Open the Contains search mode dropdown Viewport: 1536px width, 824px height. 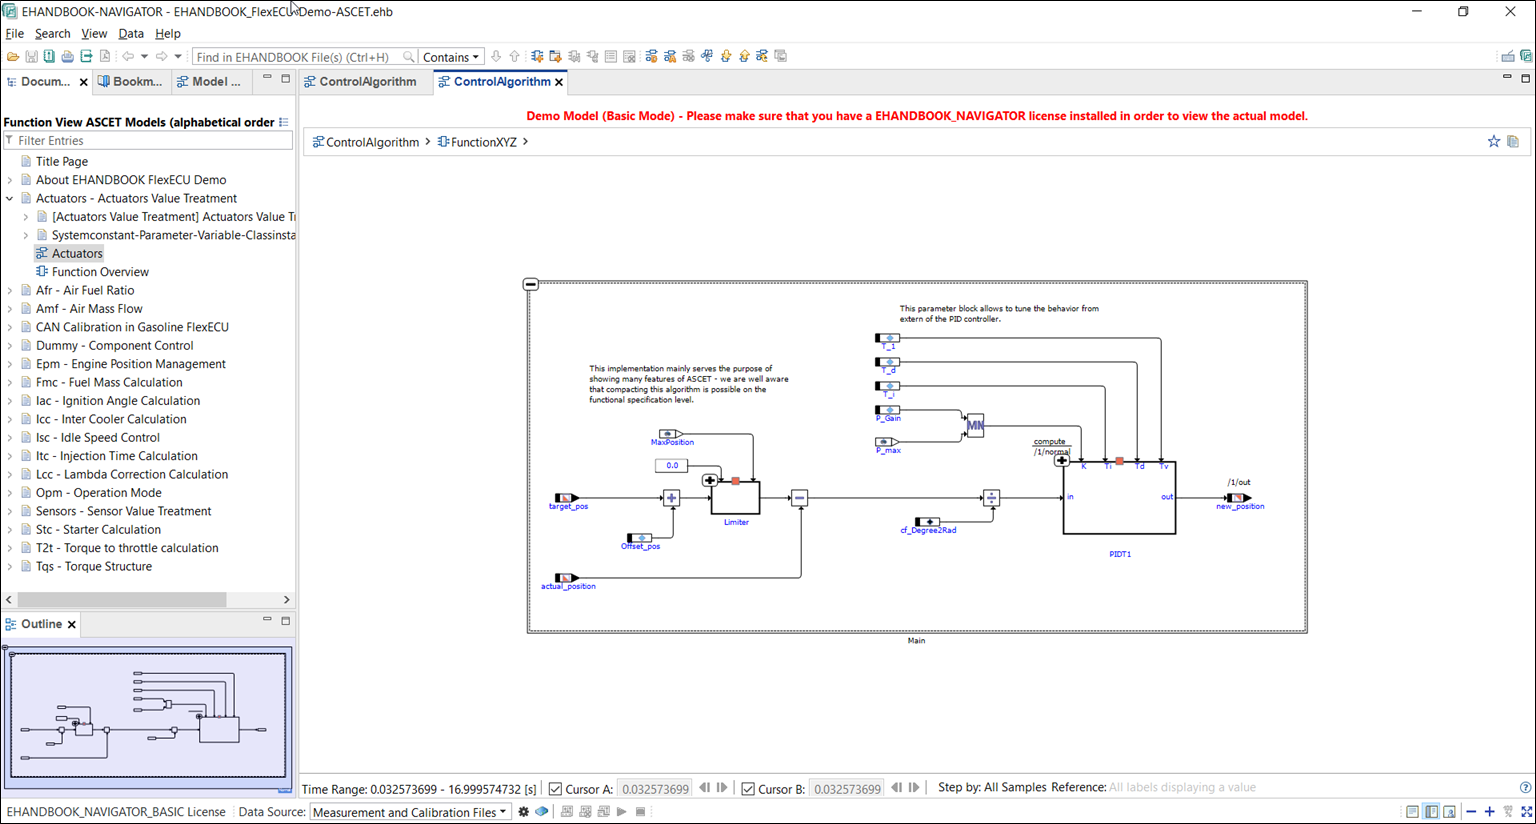point(451,57)
